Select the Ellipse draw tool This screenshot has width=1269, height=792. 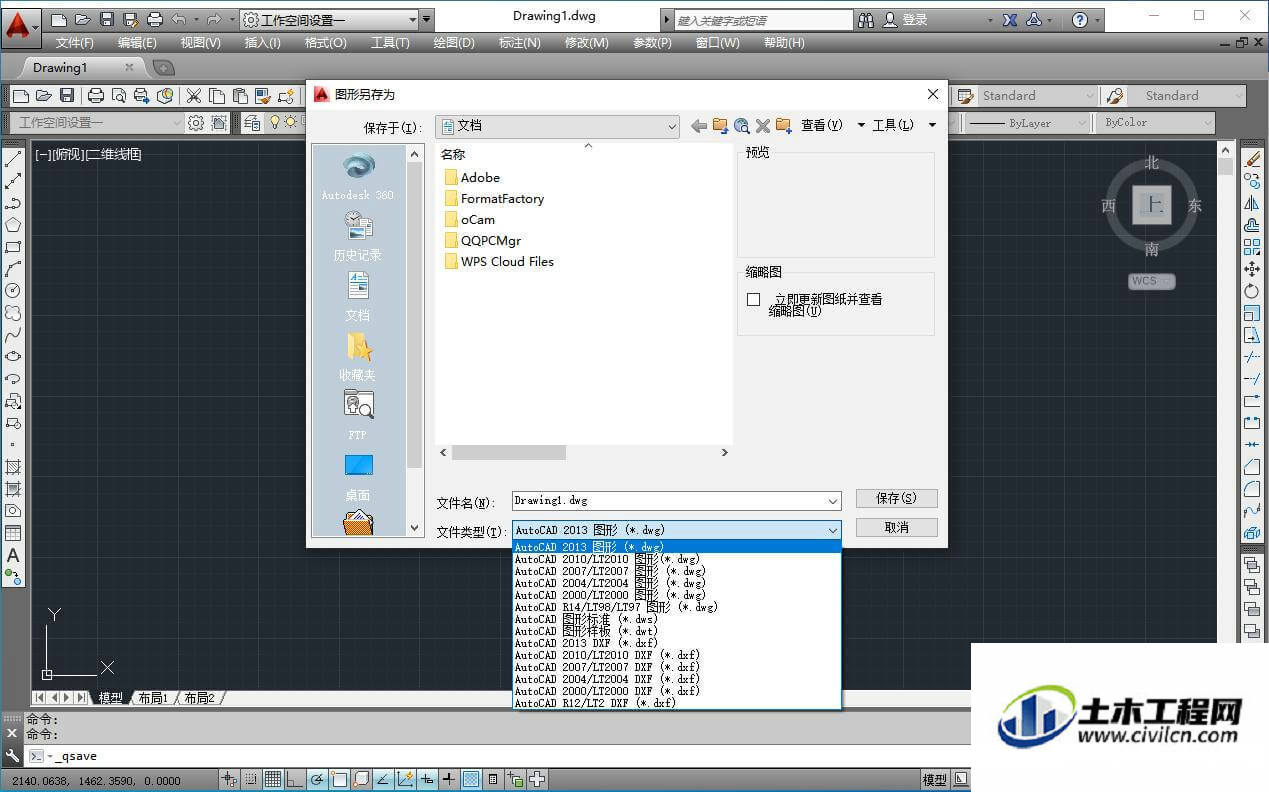tap(13, 357)
